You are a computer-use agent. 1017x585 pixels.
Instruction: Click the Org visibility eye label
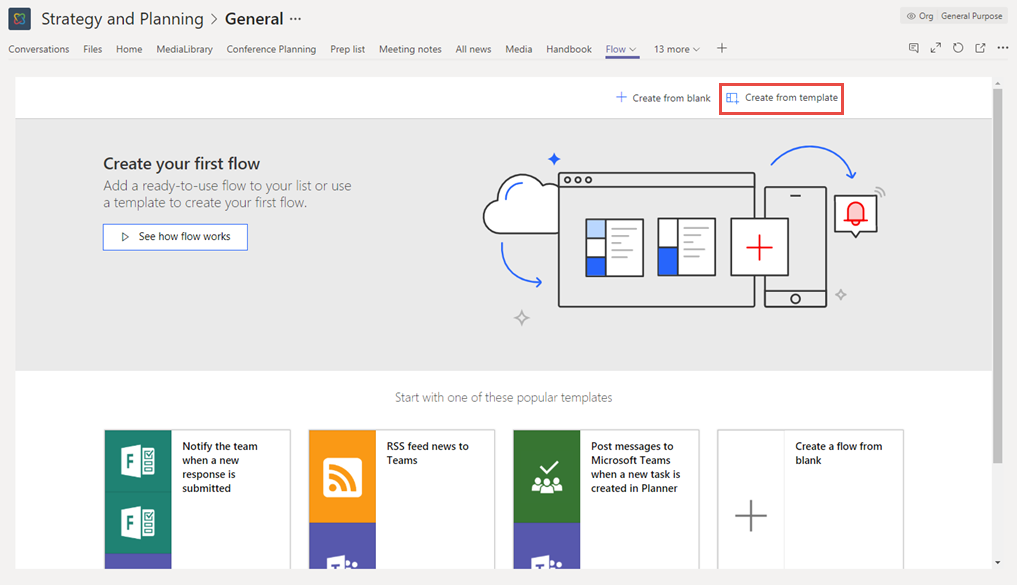click(918, 16)
